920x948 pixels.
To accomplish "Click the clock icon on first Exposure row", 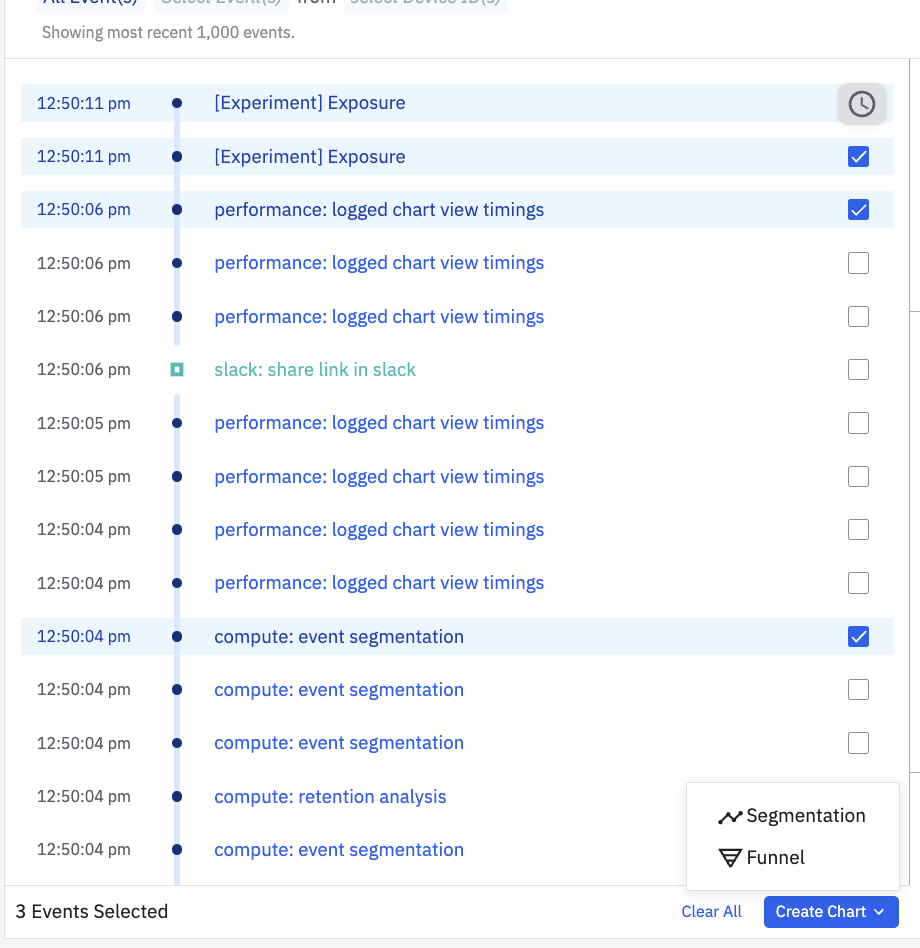I will click(861, 104).
